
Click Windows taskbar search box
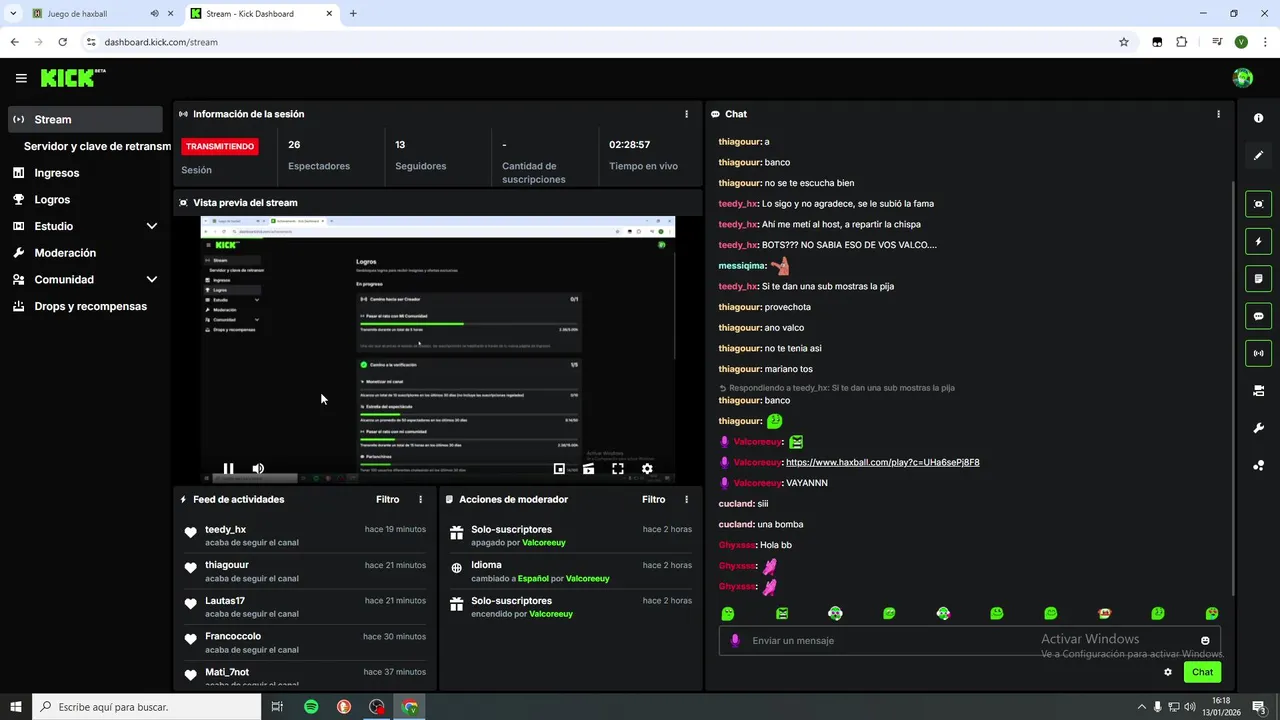[x=147, y=707]
